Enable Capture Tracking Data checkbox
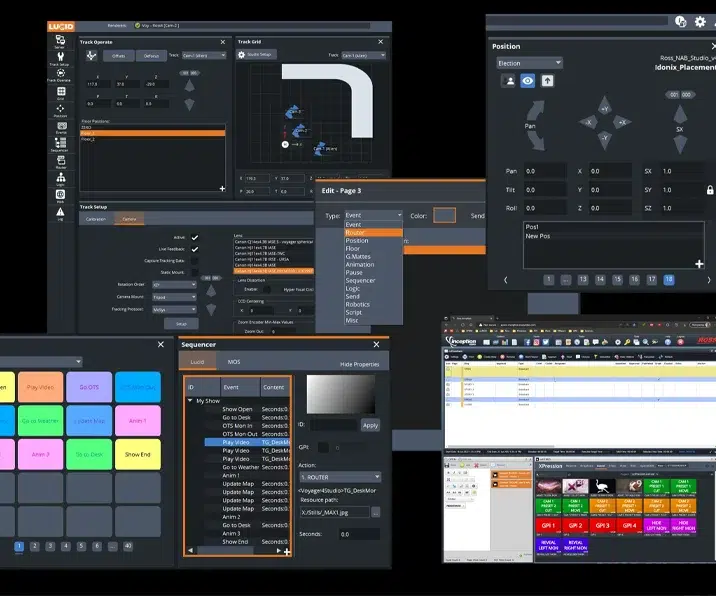Viewport: 716px width, 596px height. point(195,261)
